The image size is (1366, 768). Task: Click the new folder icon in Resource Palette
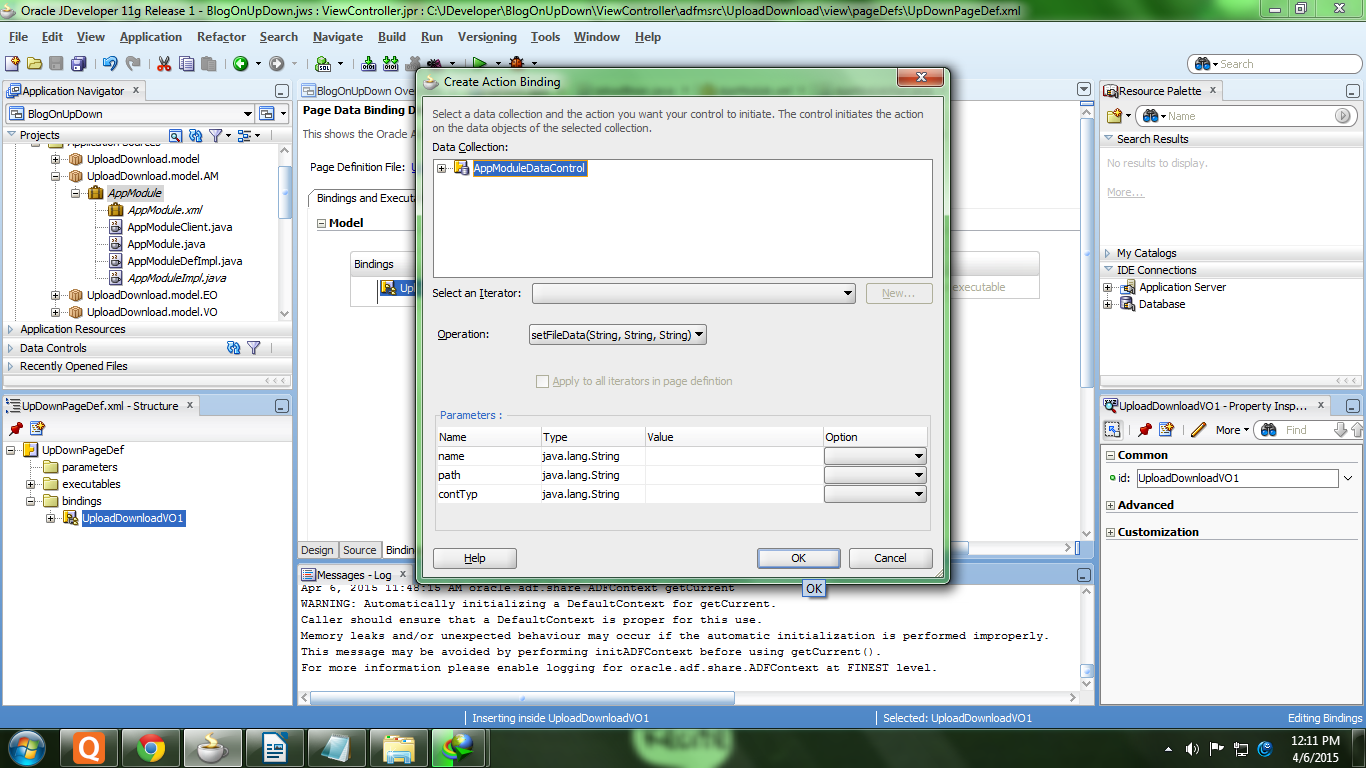[x=1114, y=116]
